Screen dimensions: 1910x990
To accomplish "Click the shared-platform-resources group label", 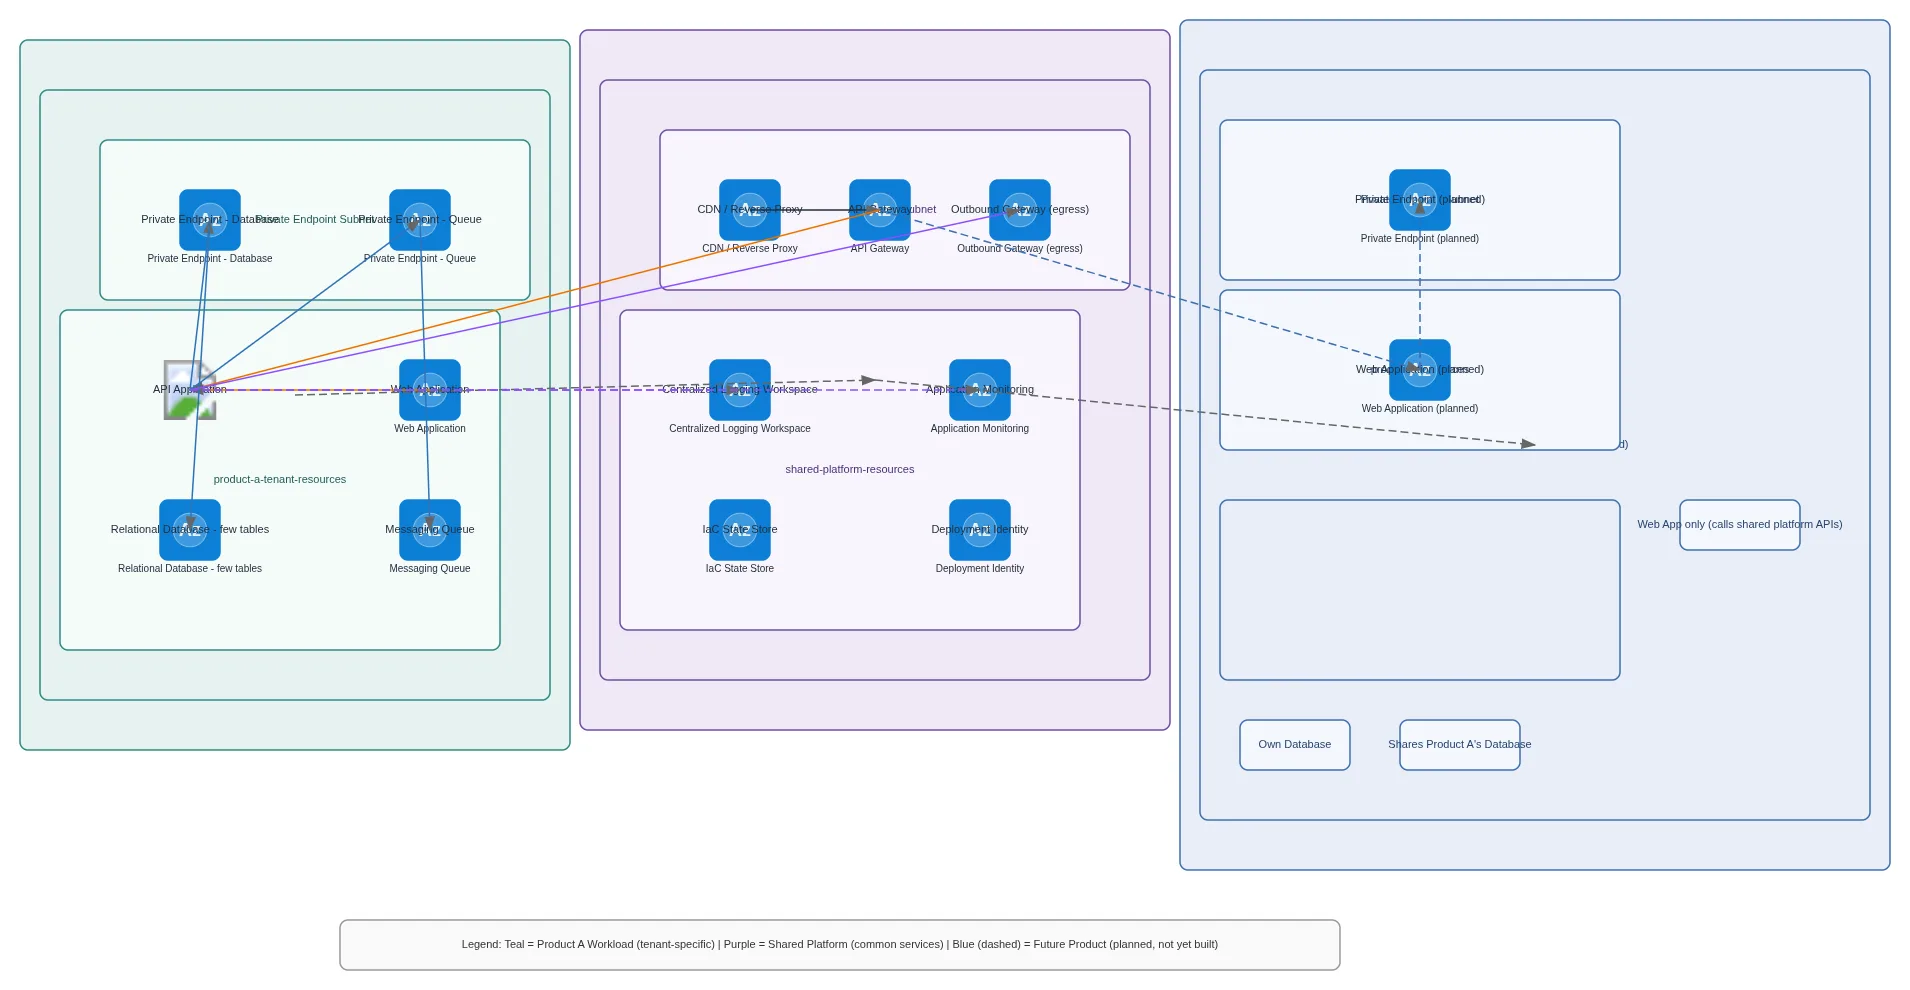I will pyautogui.click(x=850, y=470).
